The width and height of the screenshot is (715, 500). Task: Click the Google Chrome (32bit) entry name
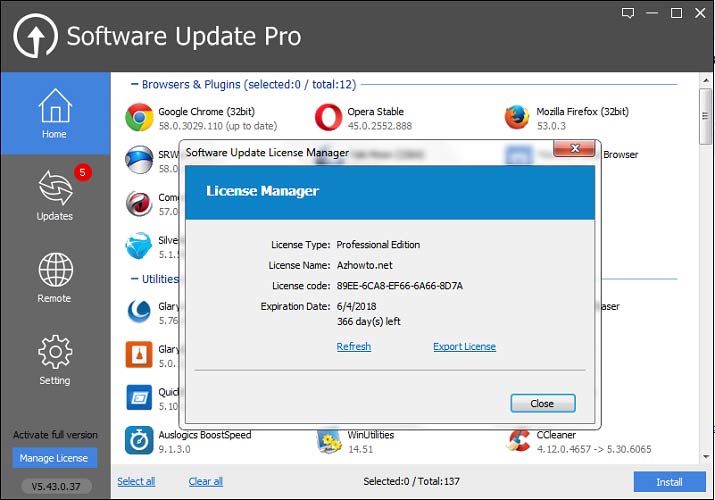(207, 112)
